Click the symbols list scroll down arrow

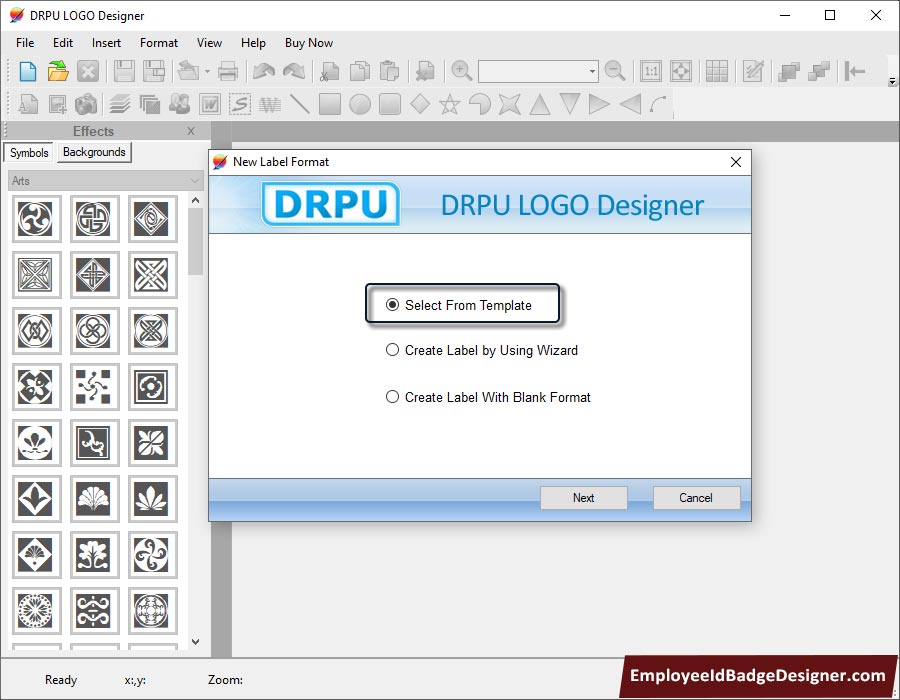click(195, 641)
